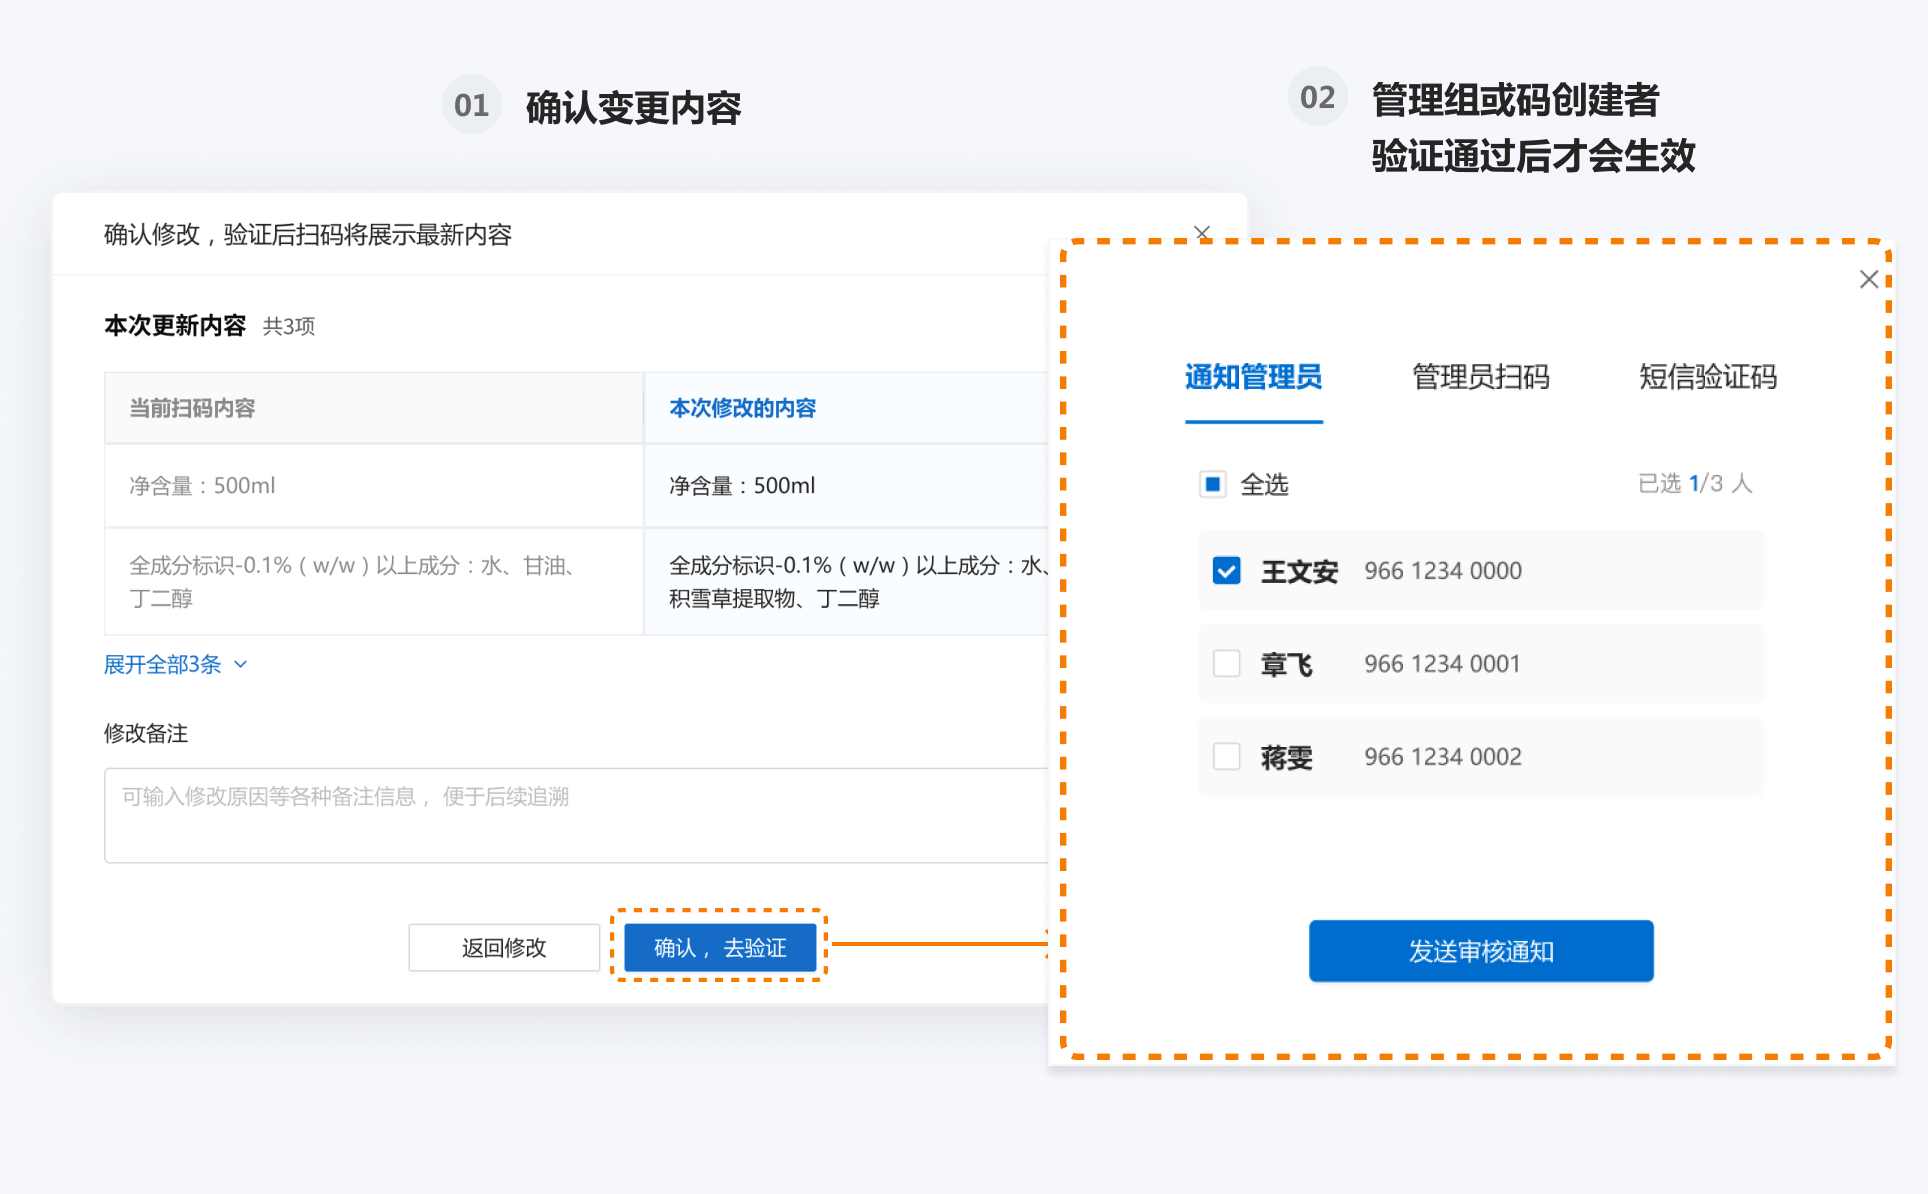Switch to the 管理员扫码 tab
The width and height of the screenshot is (1928, 1194).
point(1480,377)
